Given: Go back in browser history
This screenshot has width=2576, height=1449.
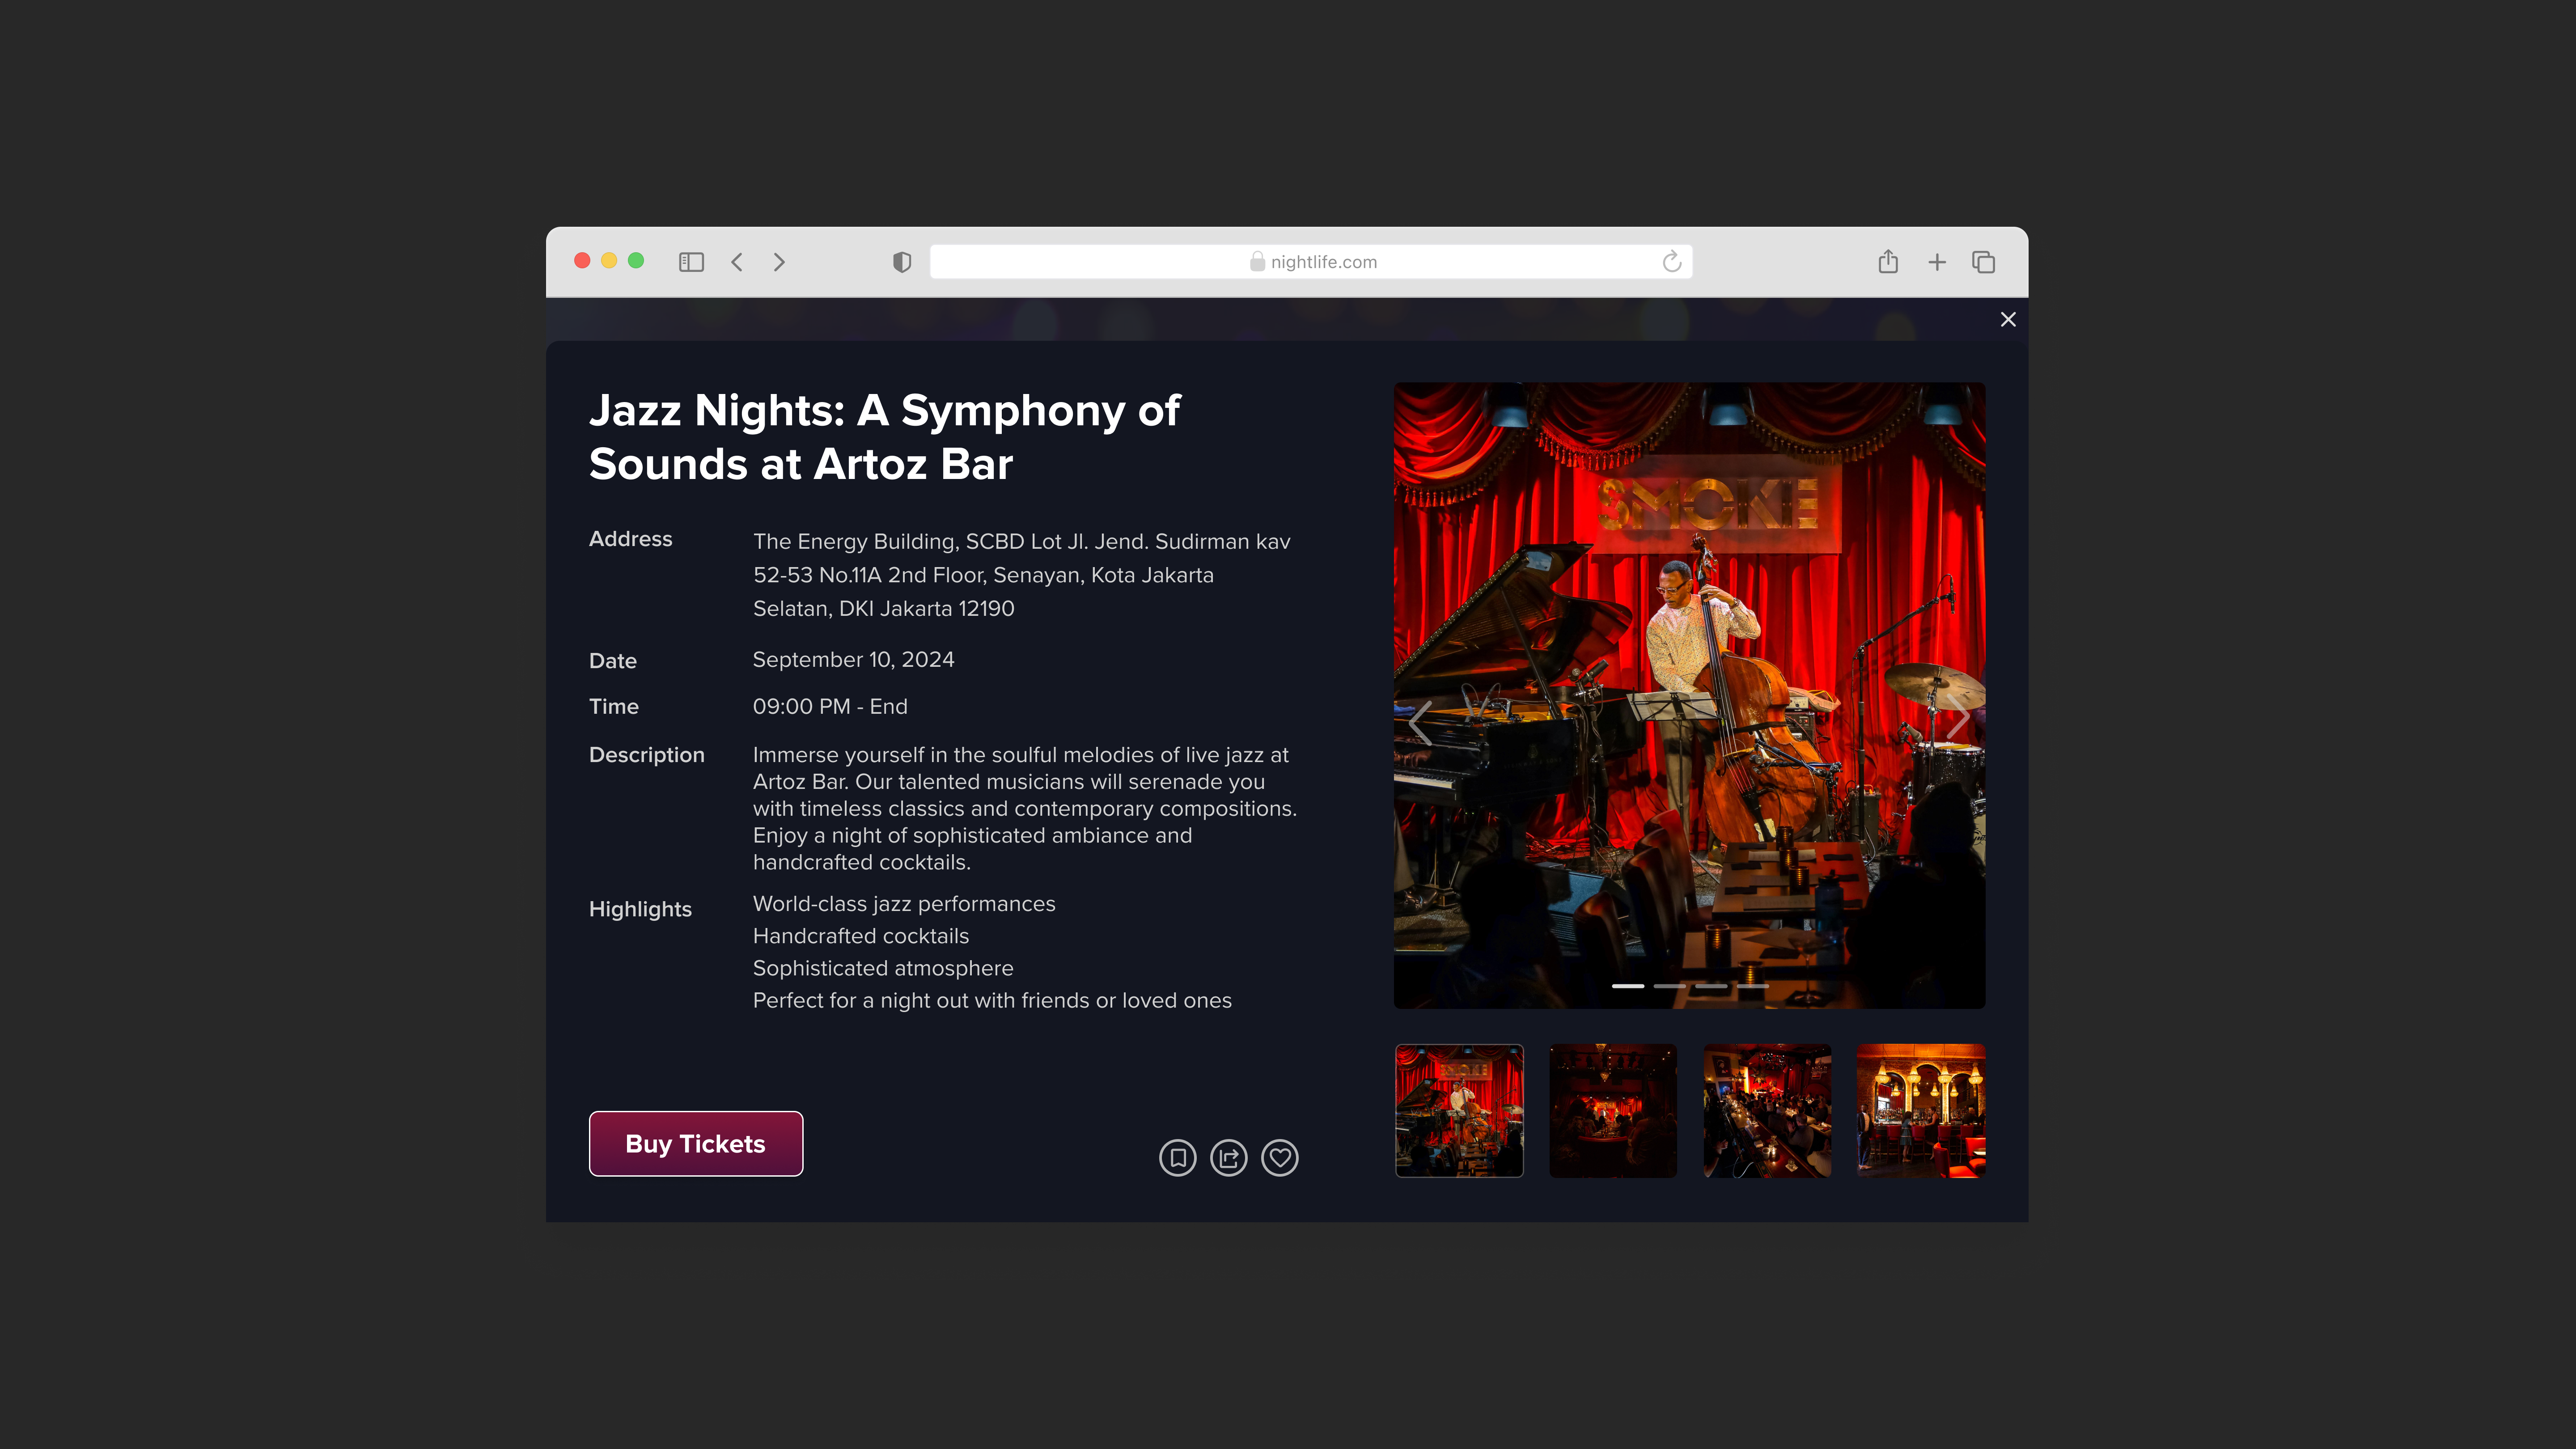Looking at the screenshot, I should tap(737, 262).
